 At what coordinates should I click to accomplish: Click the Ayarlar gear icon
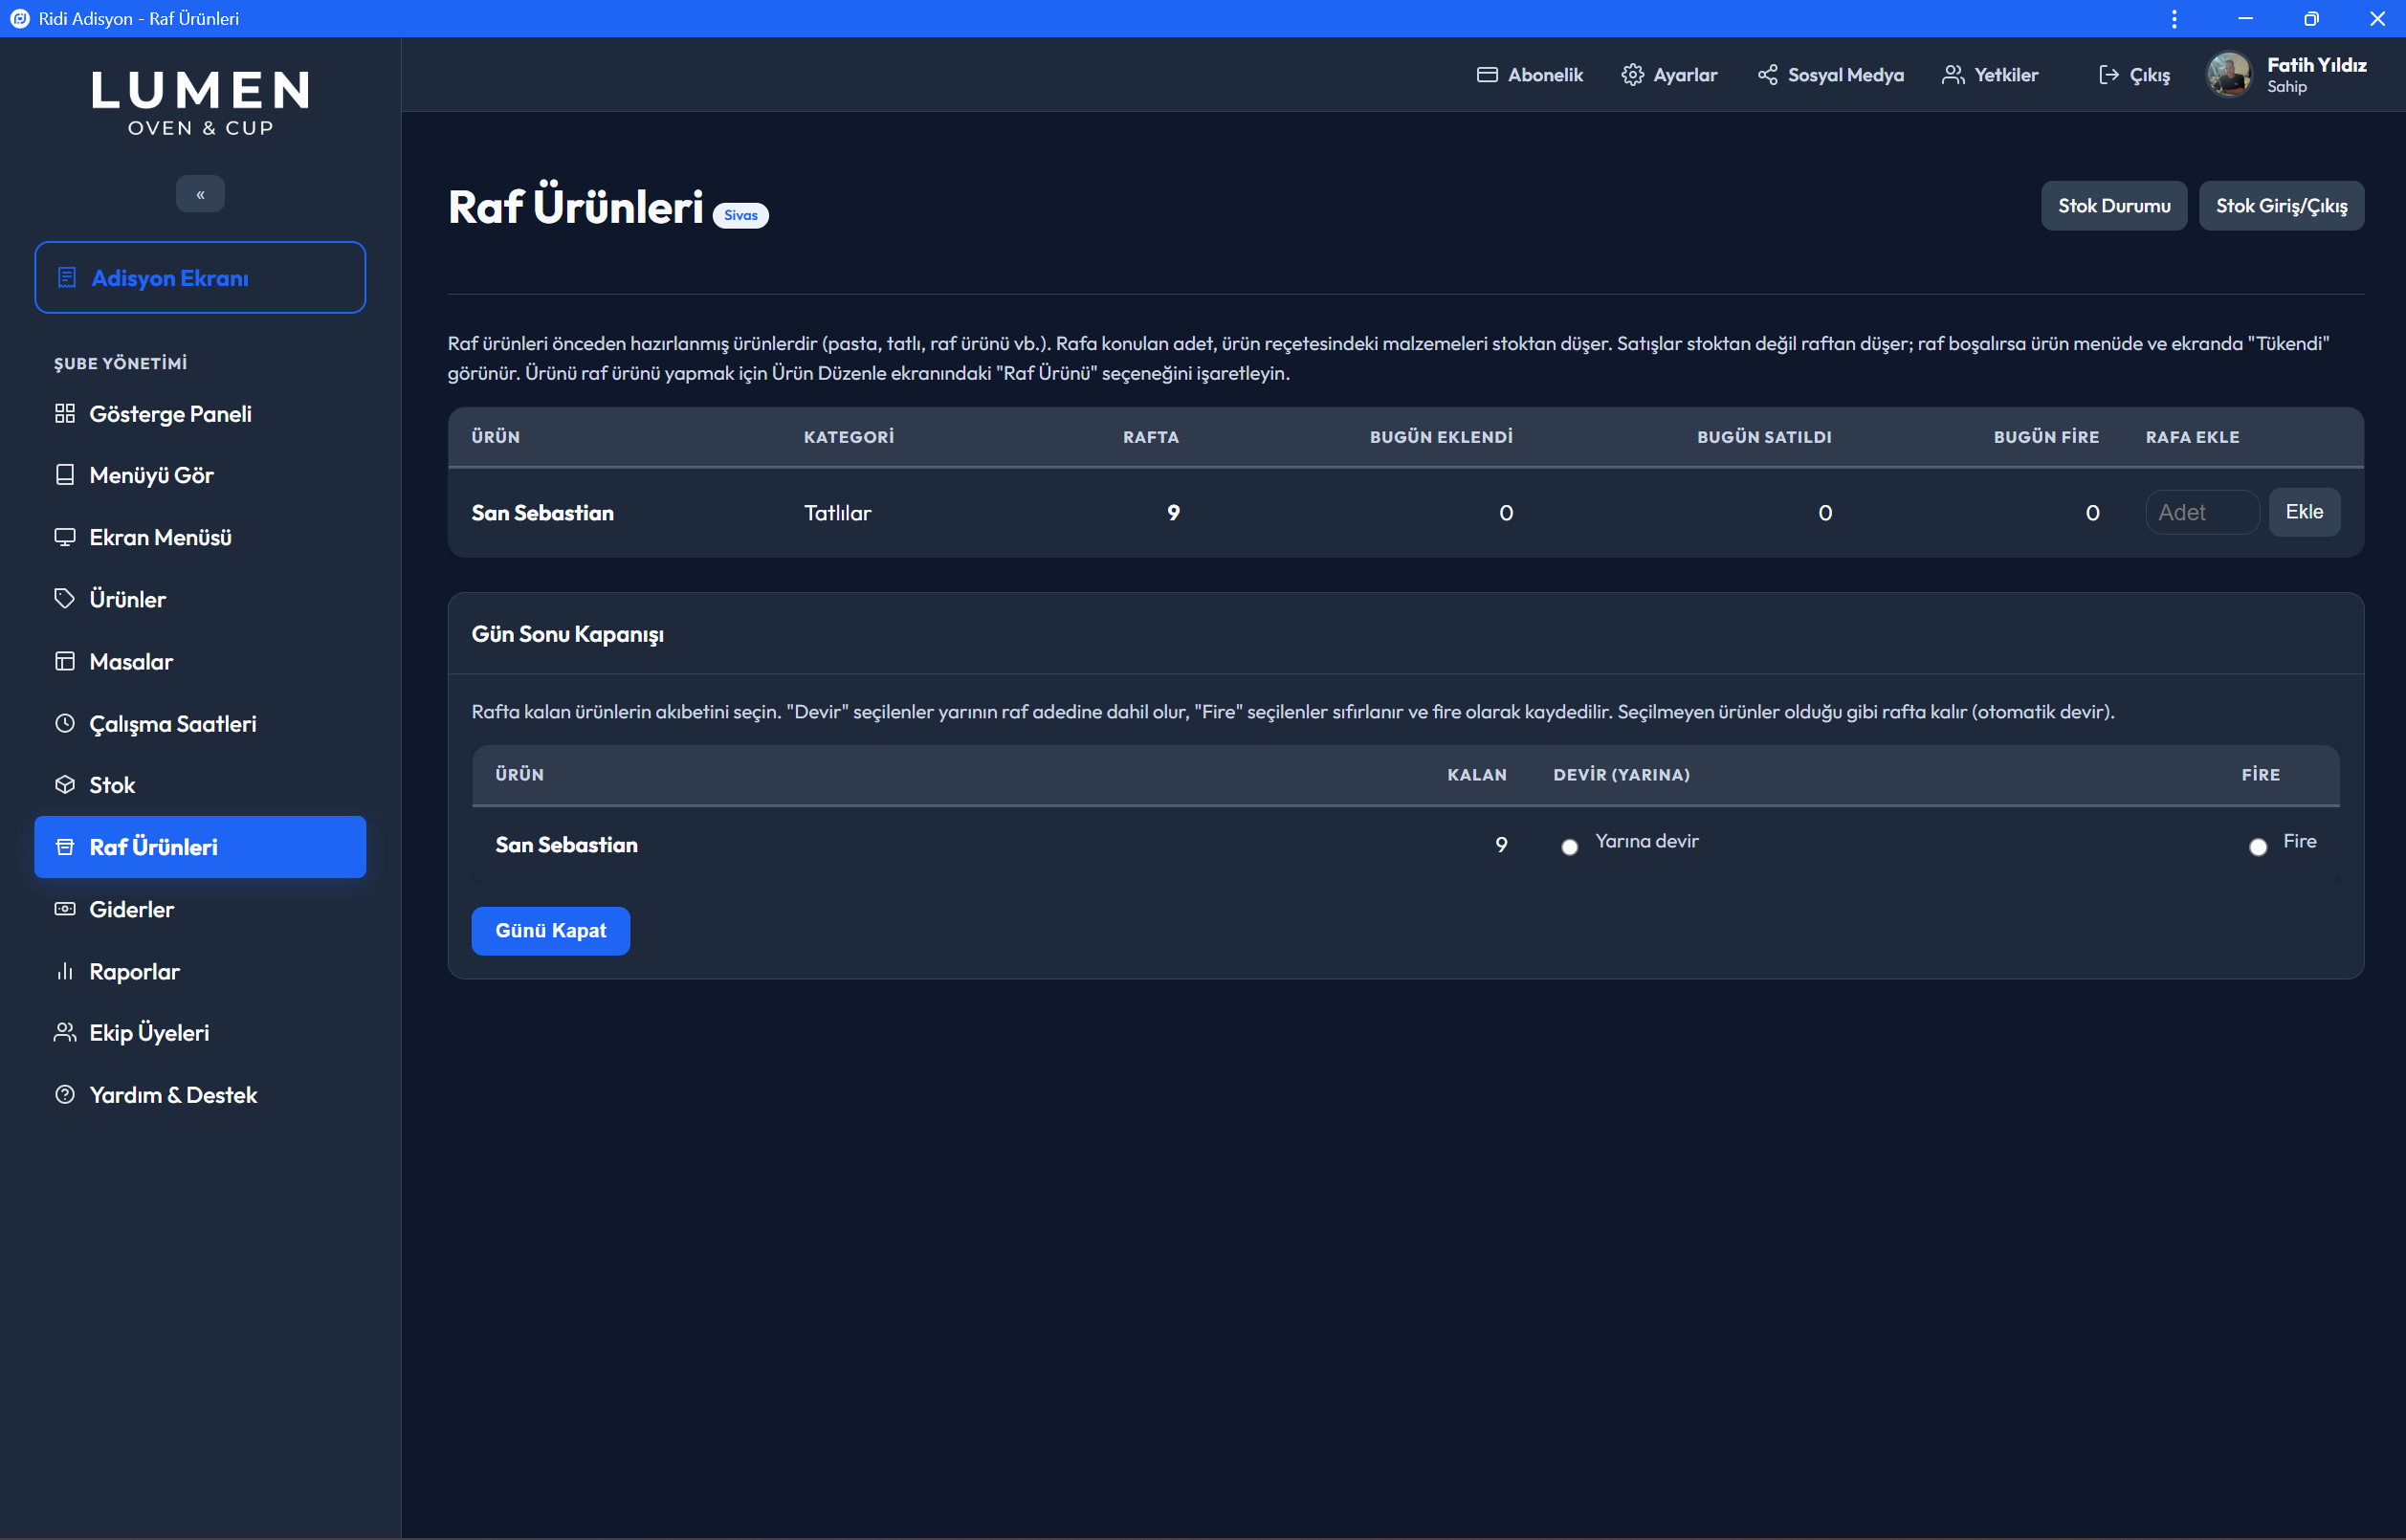(1632, 75)
